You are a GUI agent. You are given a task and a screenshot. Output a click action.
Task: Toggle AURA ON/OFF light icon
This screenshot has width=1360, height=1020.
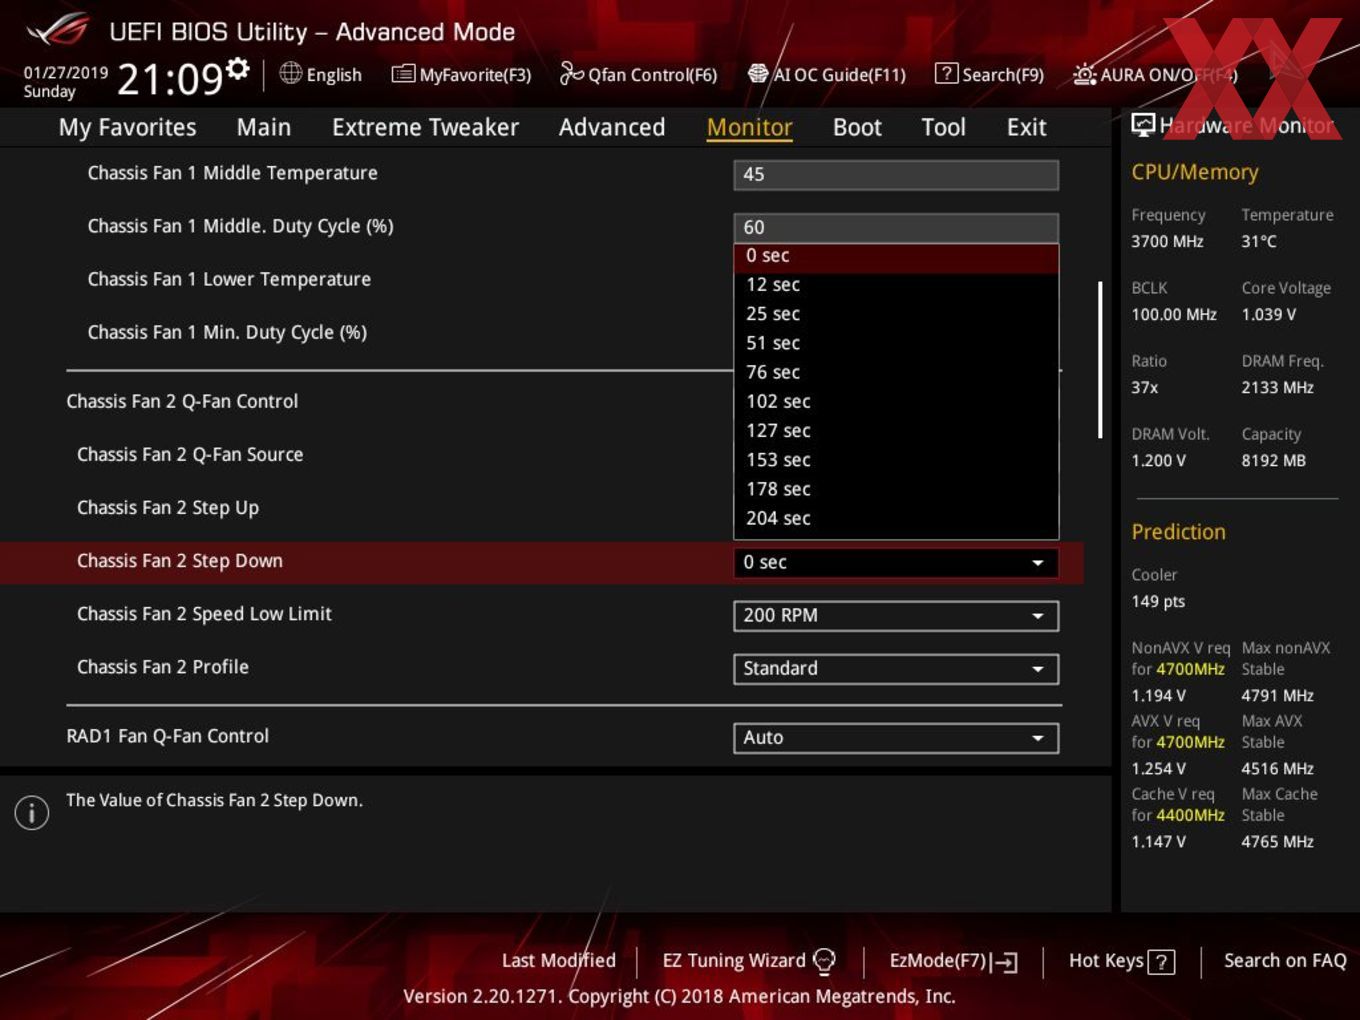pos(1084,74)
